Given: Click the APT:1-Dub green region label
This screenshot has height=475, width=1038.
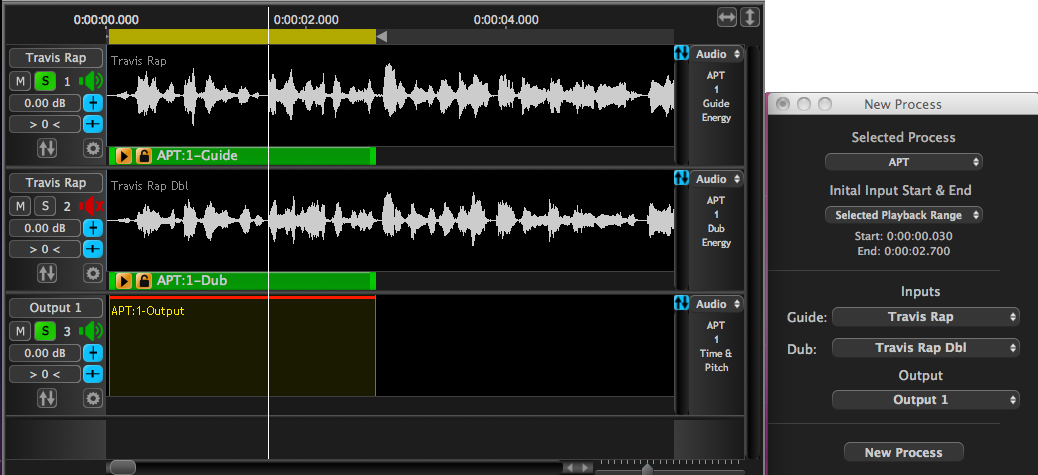Looking at the screenshot, I should click(x=192, y=281).
